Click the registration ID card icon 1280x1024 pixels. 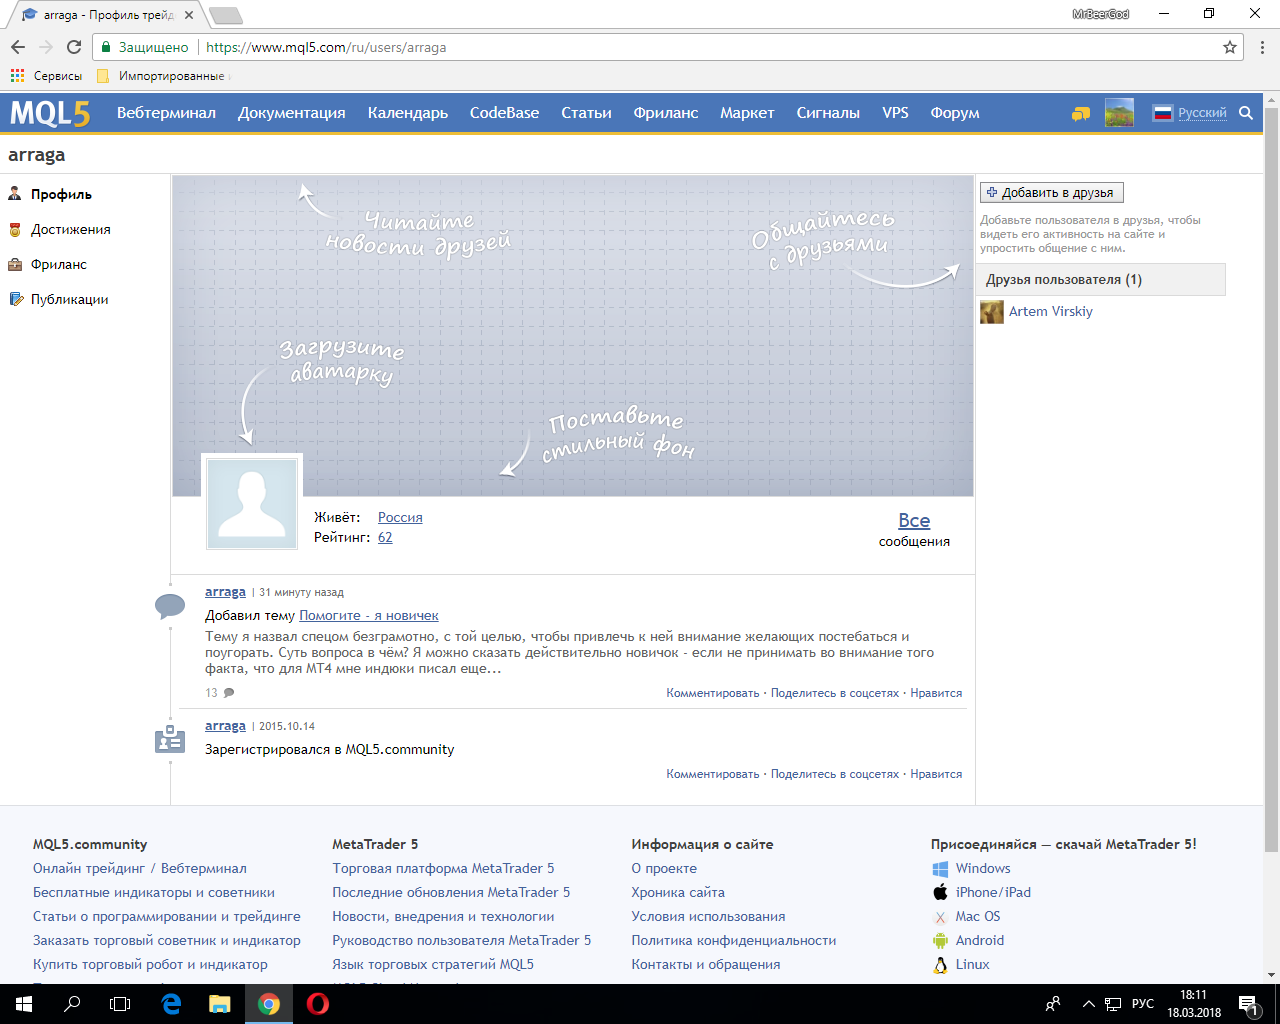click(170, 740)
